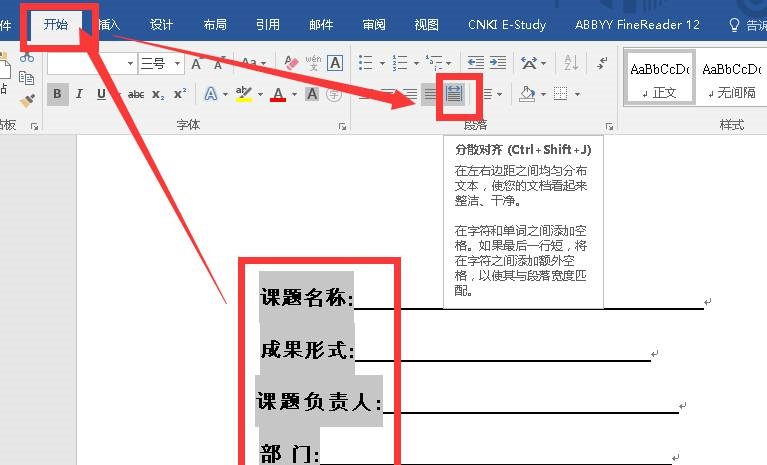Switch to the 布局 tab
The image size is (767, 465).
pyautogui.click(x=215, y=24)
